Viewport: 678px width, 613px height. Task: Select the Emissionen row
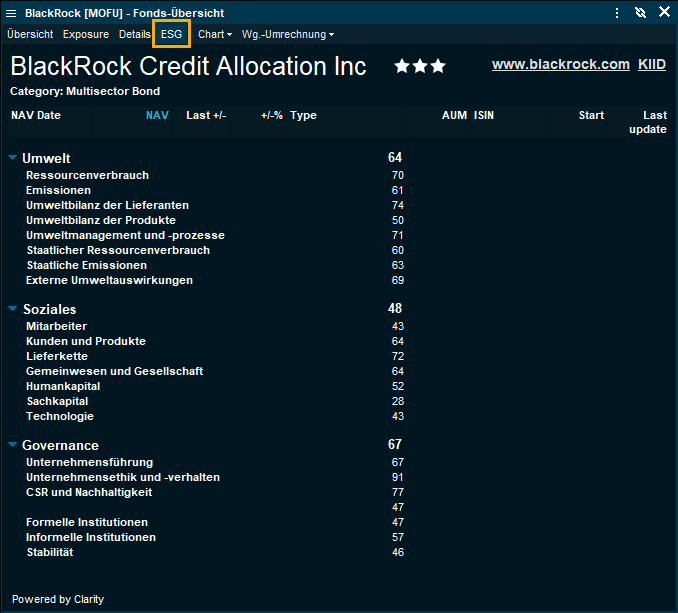pos(58,190)
